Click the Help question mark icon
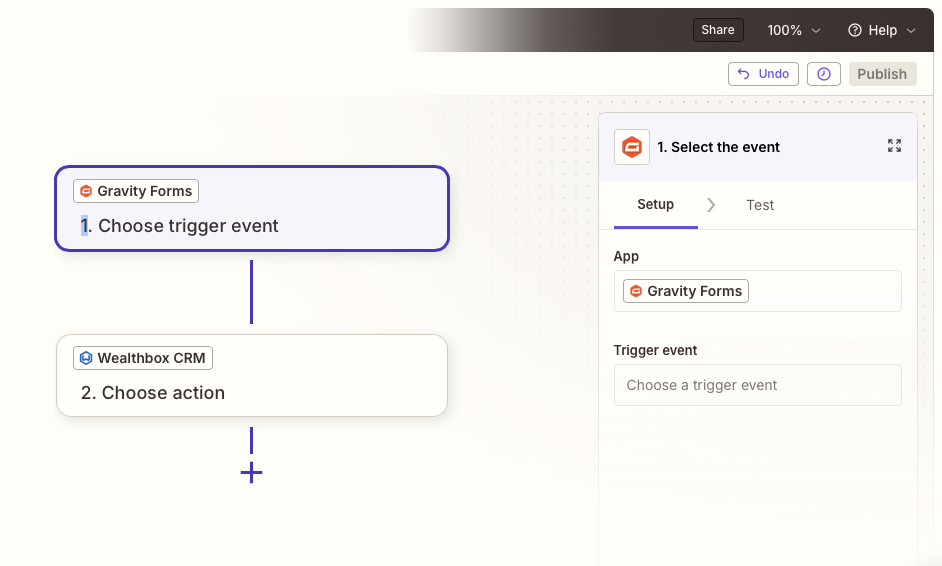 pos(854,30)
